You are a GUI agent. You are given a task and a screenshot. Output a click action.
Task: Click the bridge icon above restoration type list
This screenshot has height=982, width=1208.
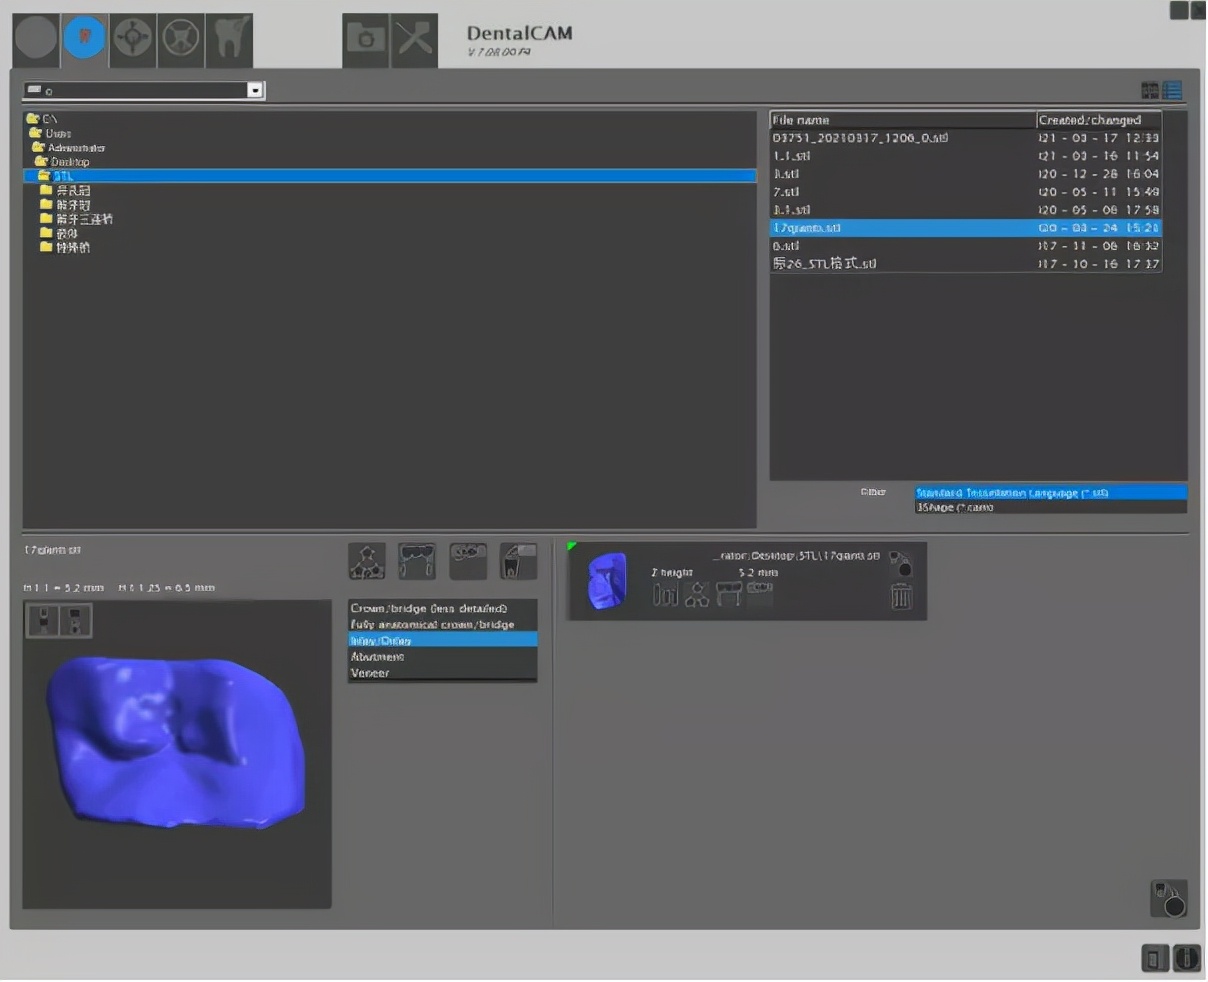tap(417, 561)
